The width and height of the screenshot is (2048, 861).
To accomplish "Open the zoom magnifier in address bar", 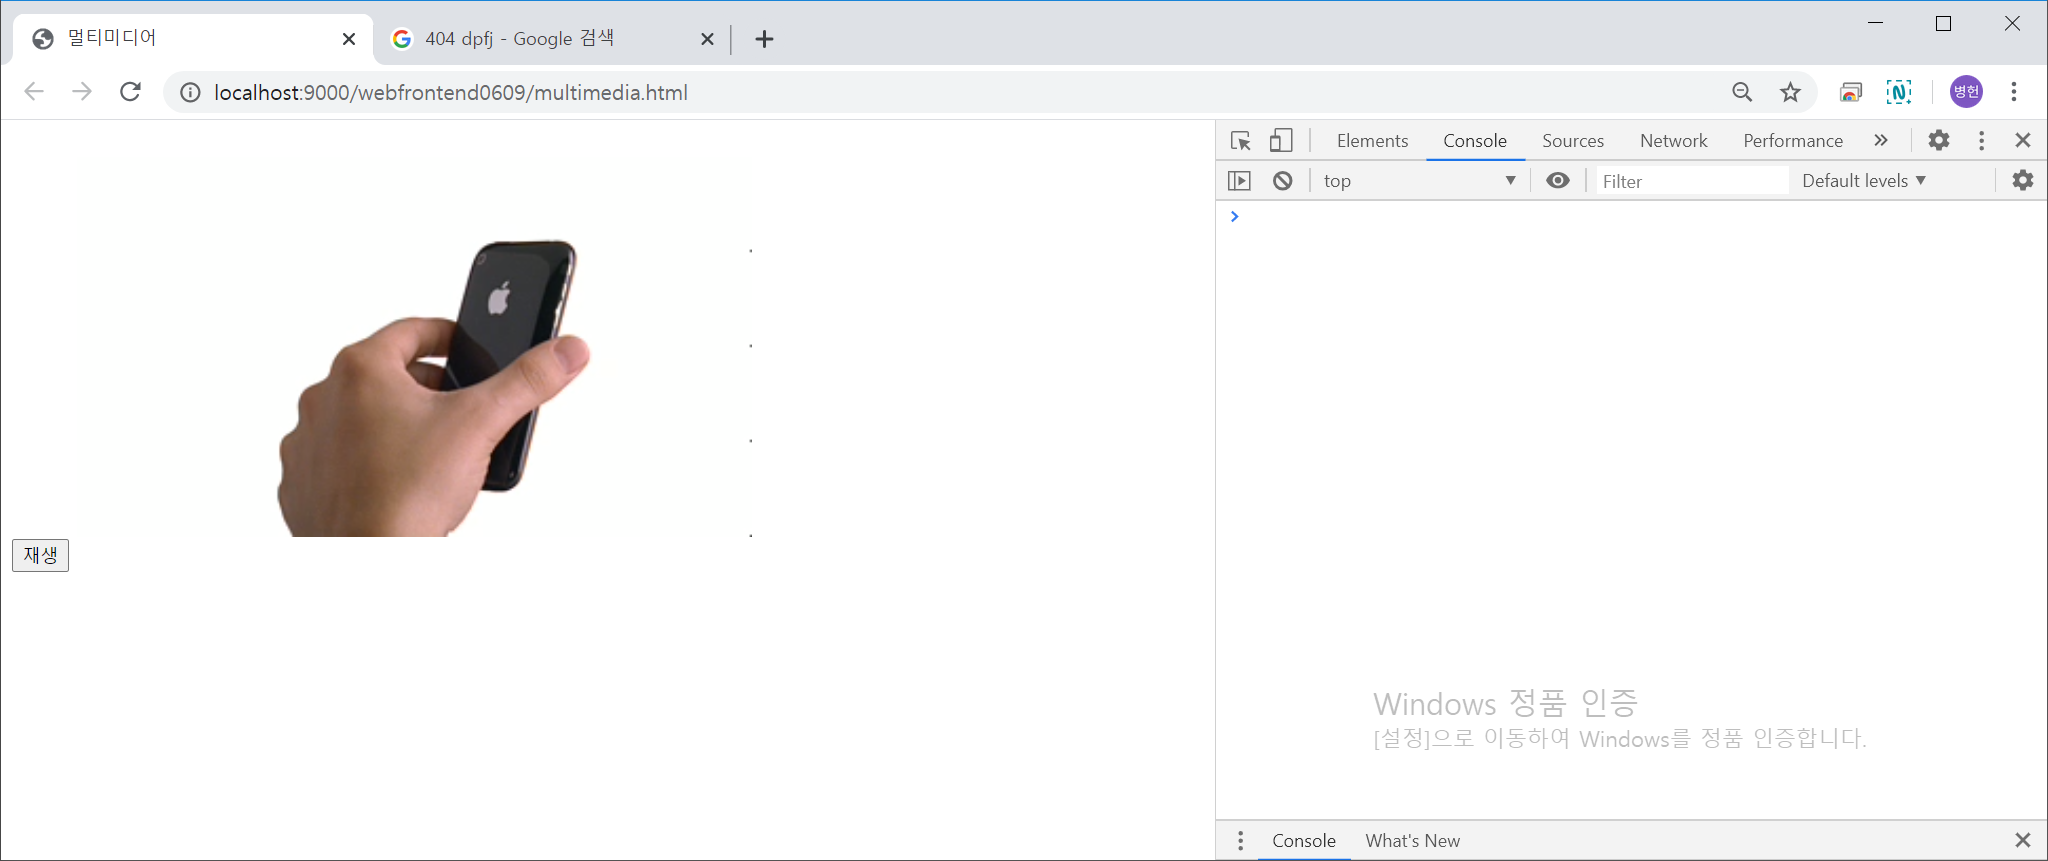I will [x=1742, y=92].
